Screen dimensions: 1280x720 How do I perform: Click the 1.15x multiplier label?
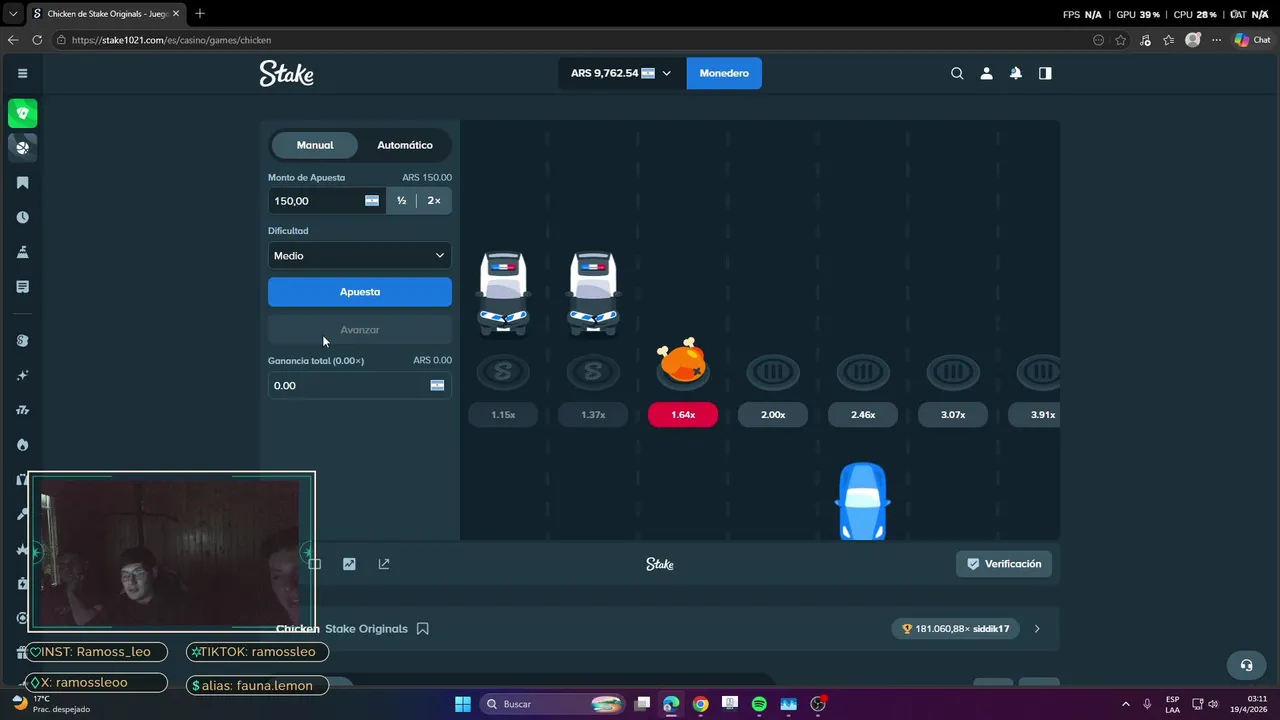coord(503,414)
